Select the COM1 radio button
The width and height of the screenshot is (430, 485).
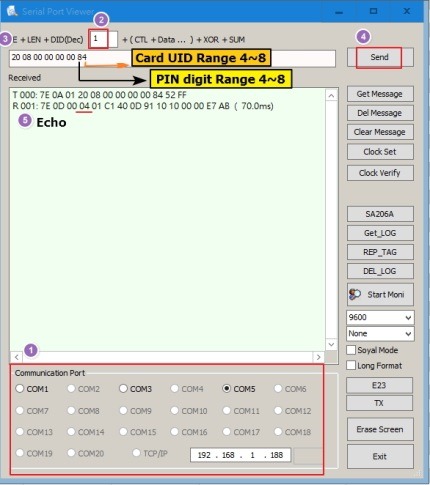coord(20,389)
